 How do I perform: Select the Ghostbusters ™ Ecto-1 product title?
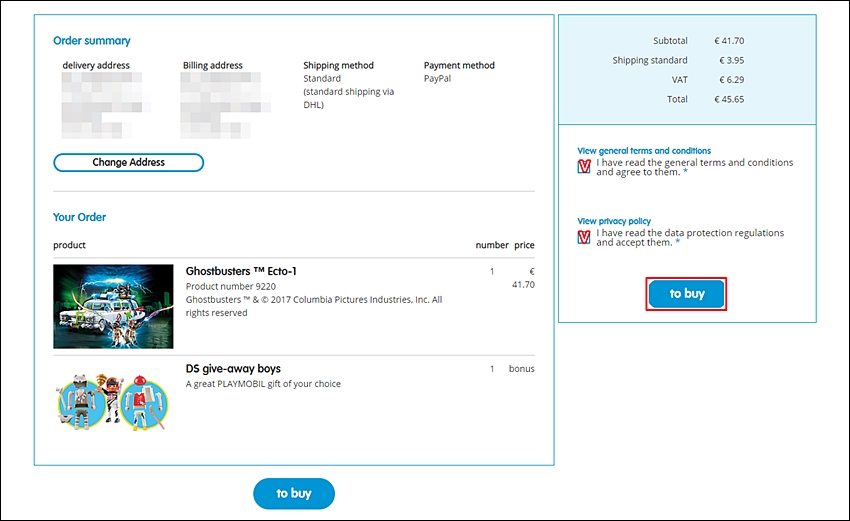point(241,271)
